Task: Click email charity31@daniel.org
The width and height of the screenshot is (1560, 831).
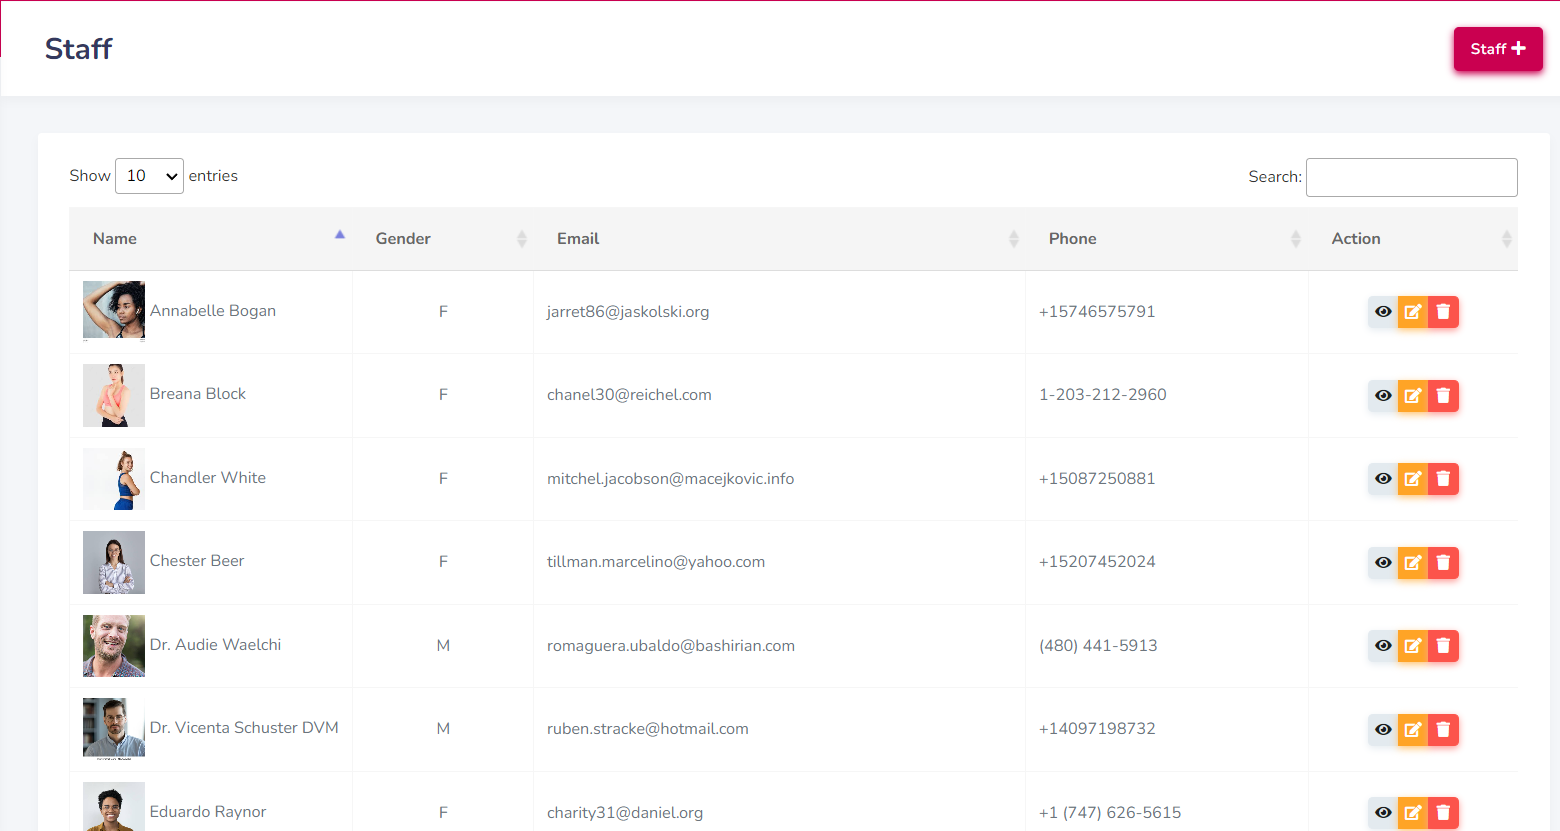Action: tap(625, 813)
